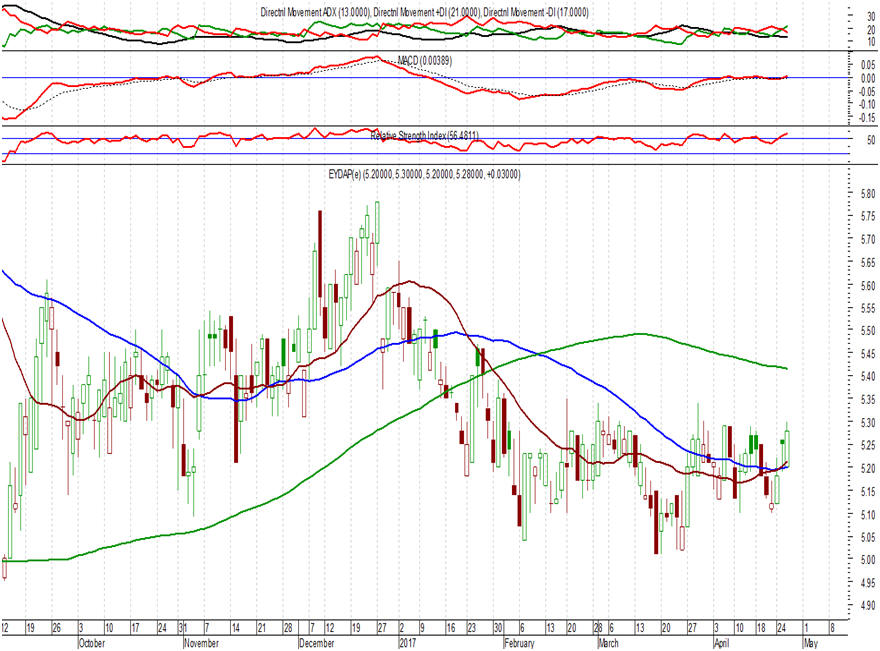Click the February month label

click(x=519, y=643)
